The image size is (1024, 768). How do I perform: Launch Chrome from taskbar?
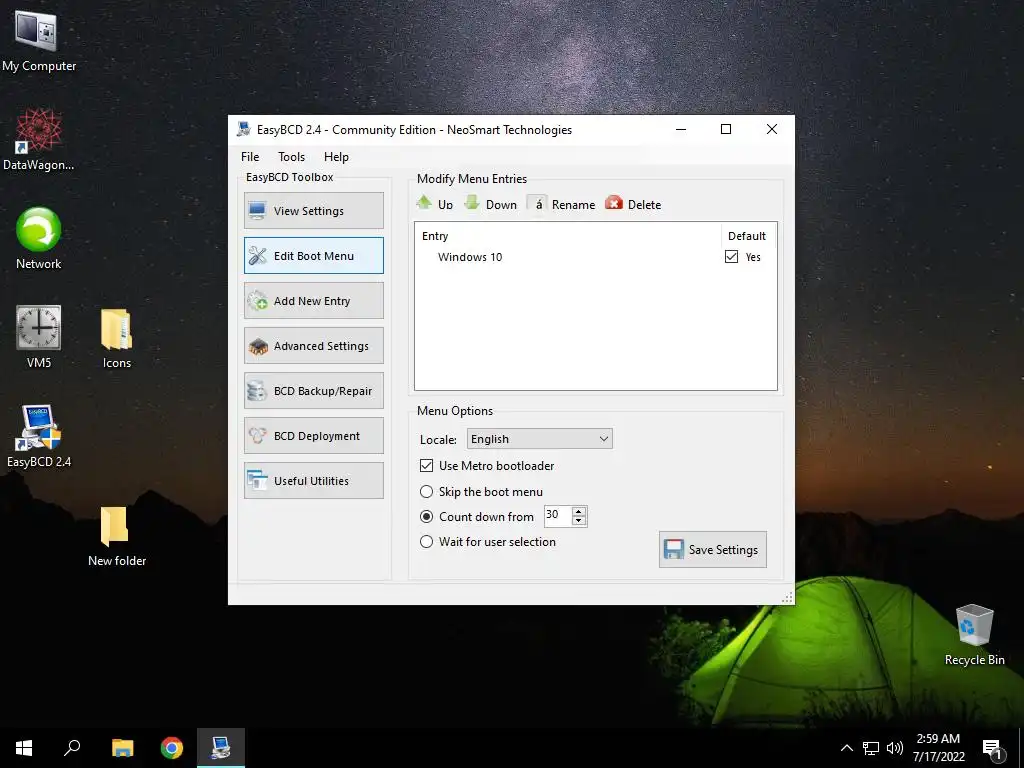(x=172, y=748)
